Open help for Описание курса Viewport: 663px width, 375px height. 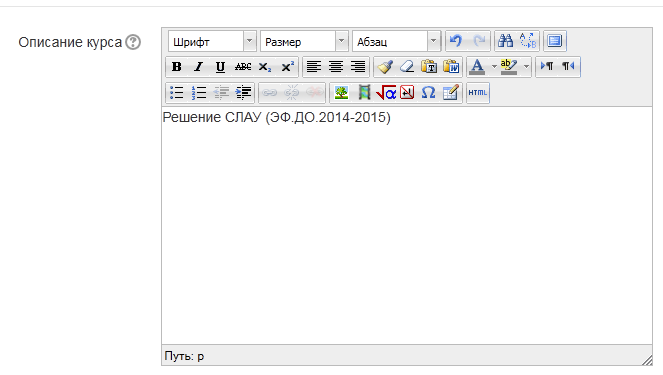pyautogui.click(x=133, y=42)
